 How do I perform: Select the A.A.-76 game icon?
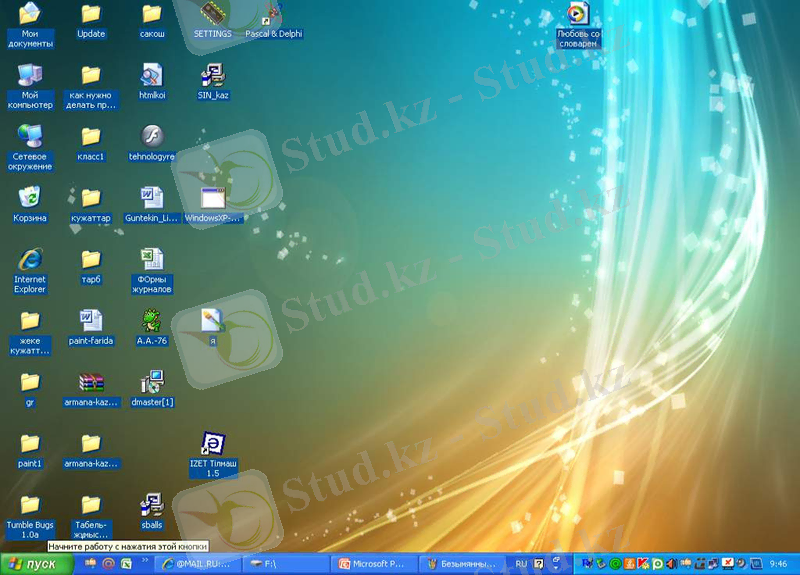(x=151, y=320)
